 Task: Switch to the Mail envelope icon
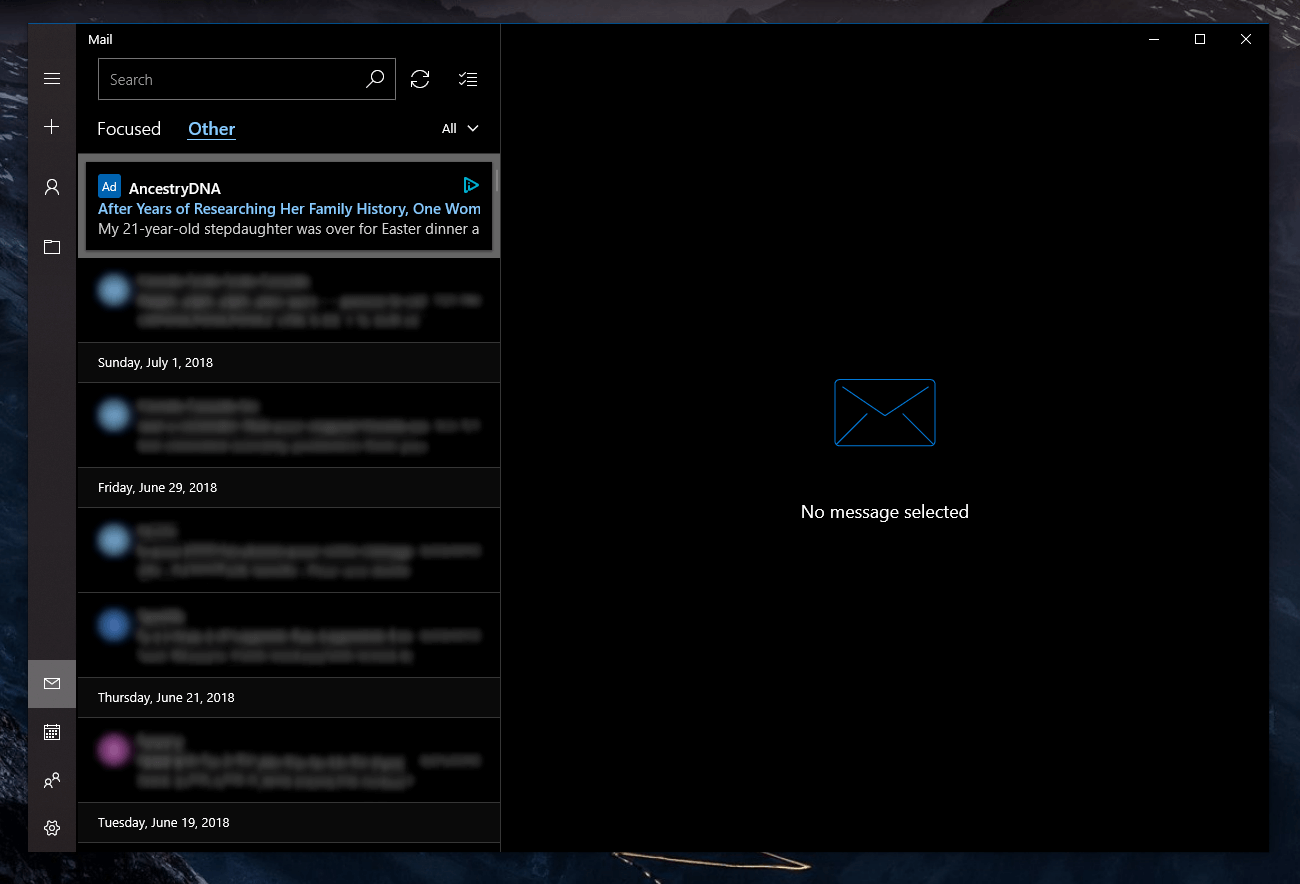coord(52,684)
